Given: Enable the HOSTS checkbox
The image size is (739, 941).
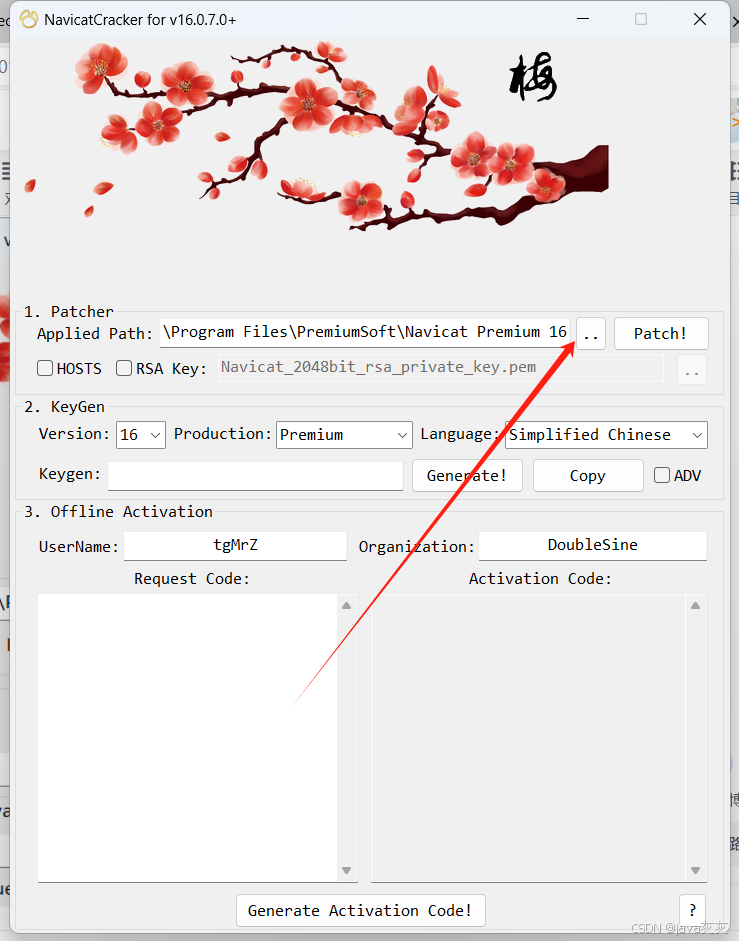Looking at the screenshot, I should [x=45, y=368].
